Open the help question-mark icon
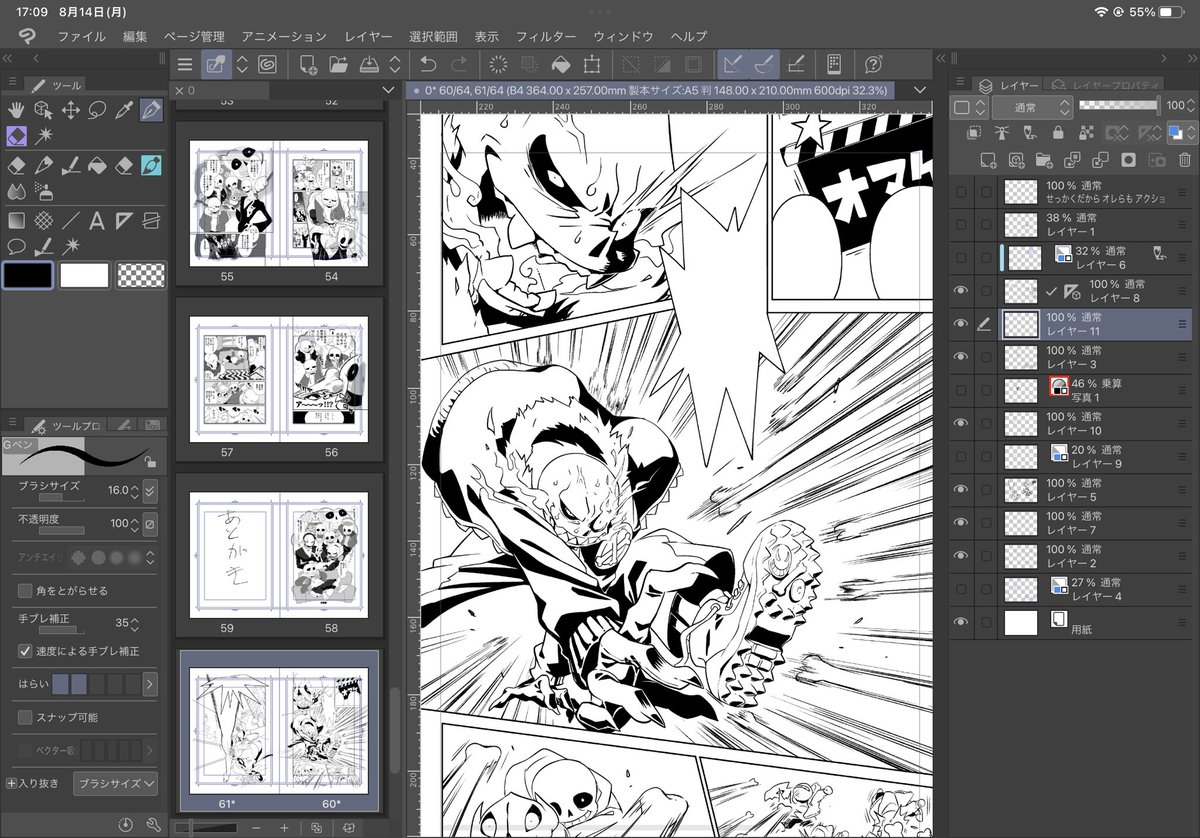The width and height of the screenshot is (1200, 838). [x=873, y=65]
